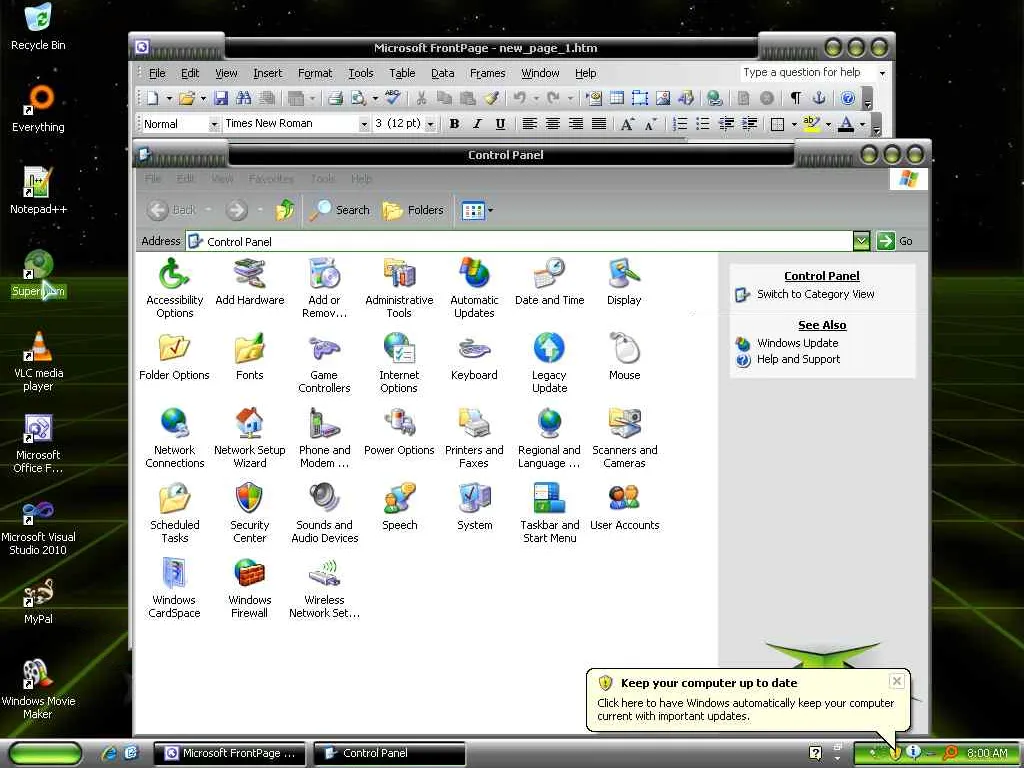Open the Style dropdown showing Normal

(x=214, y=124)
